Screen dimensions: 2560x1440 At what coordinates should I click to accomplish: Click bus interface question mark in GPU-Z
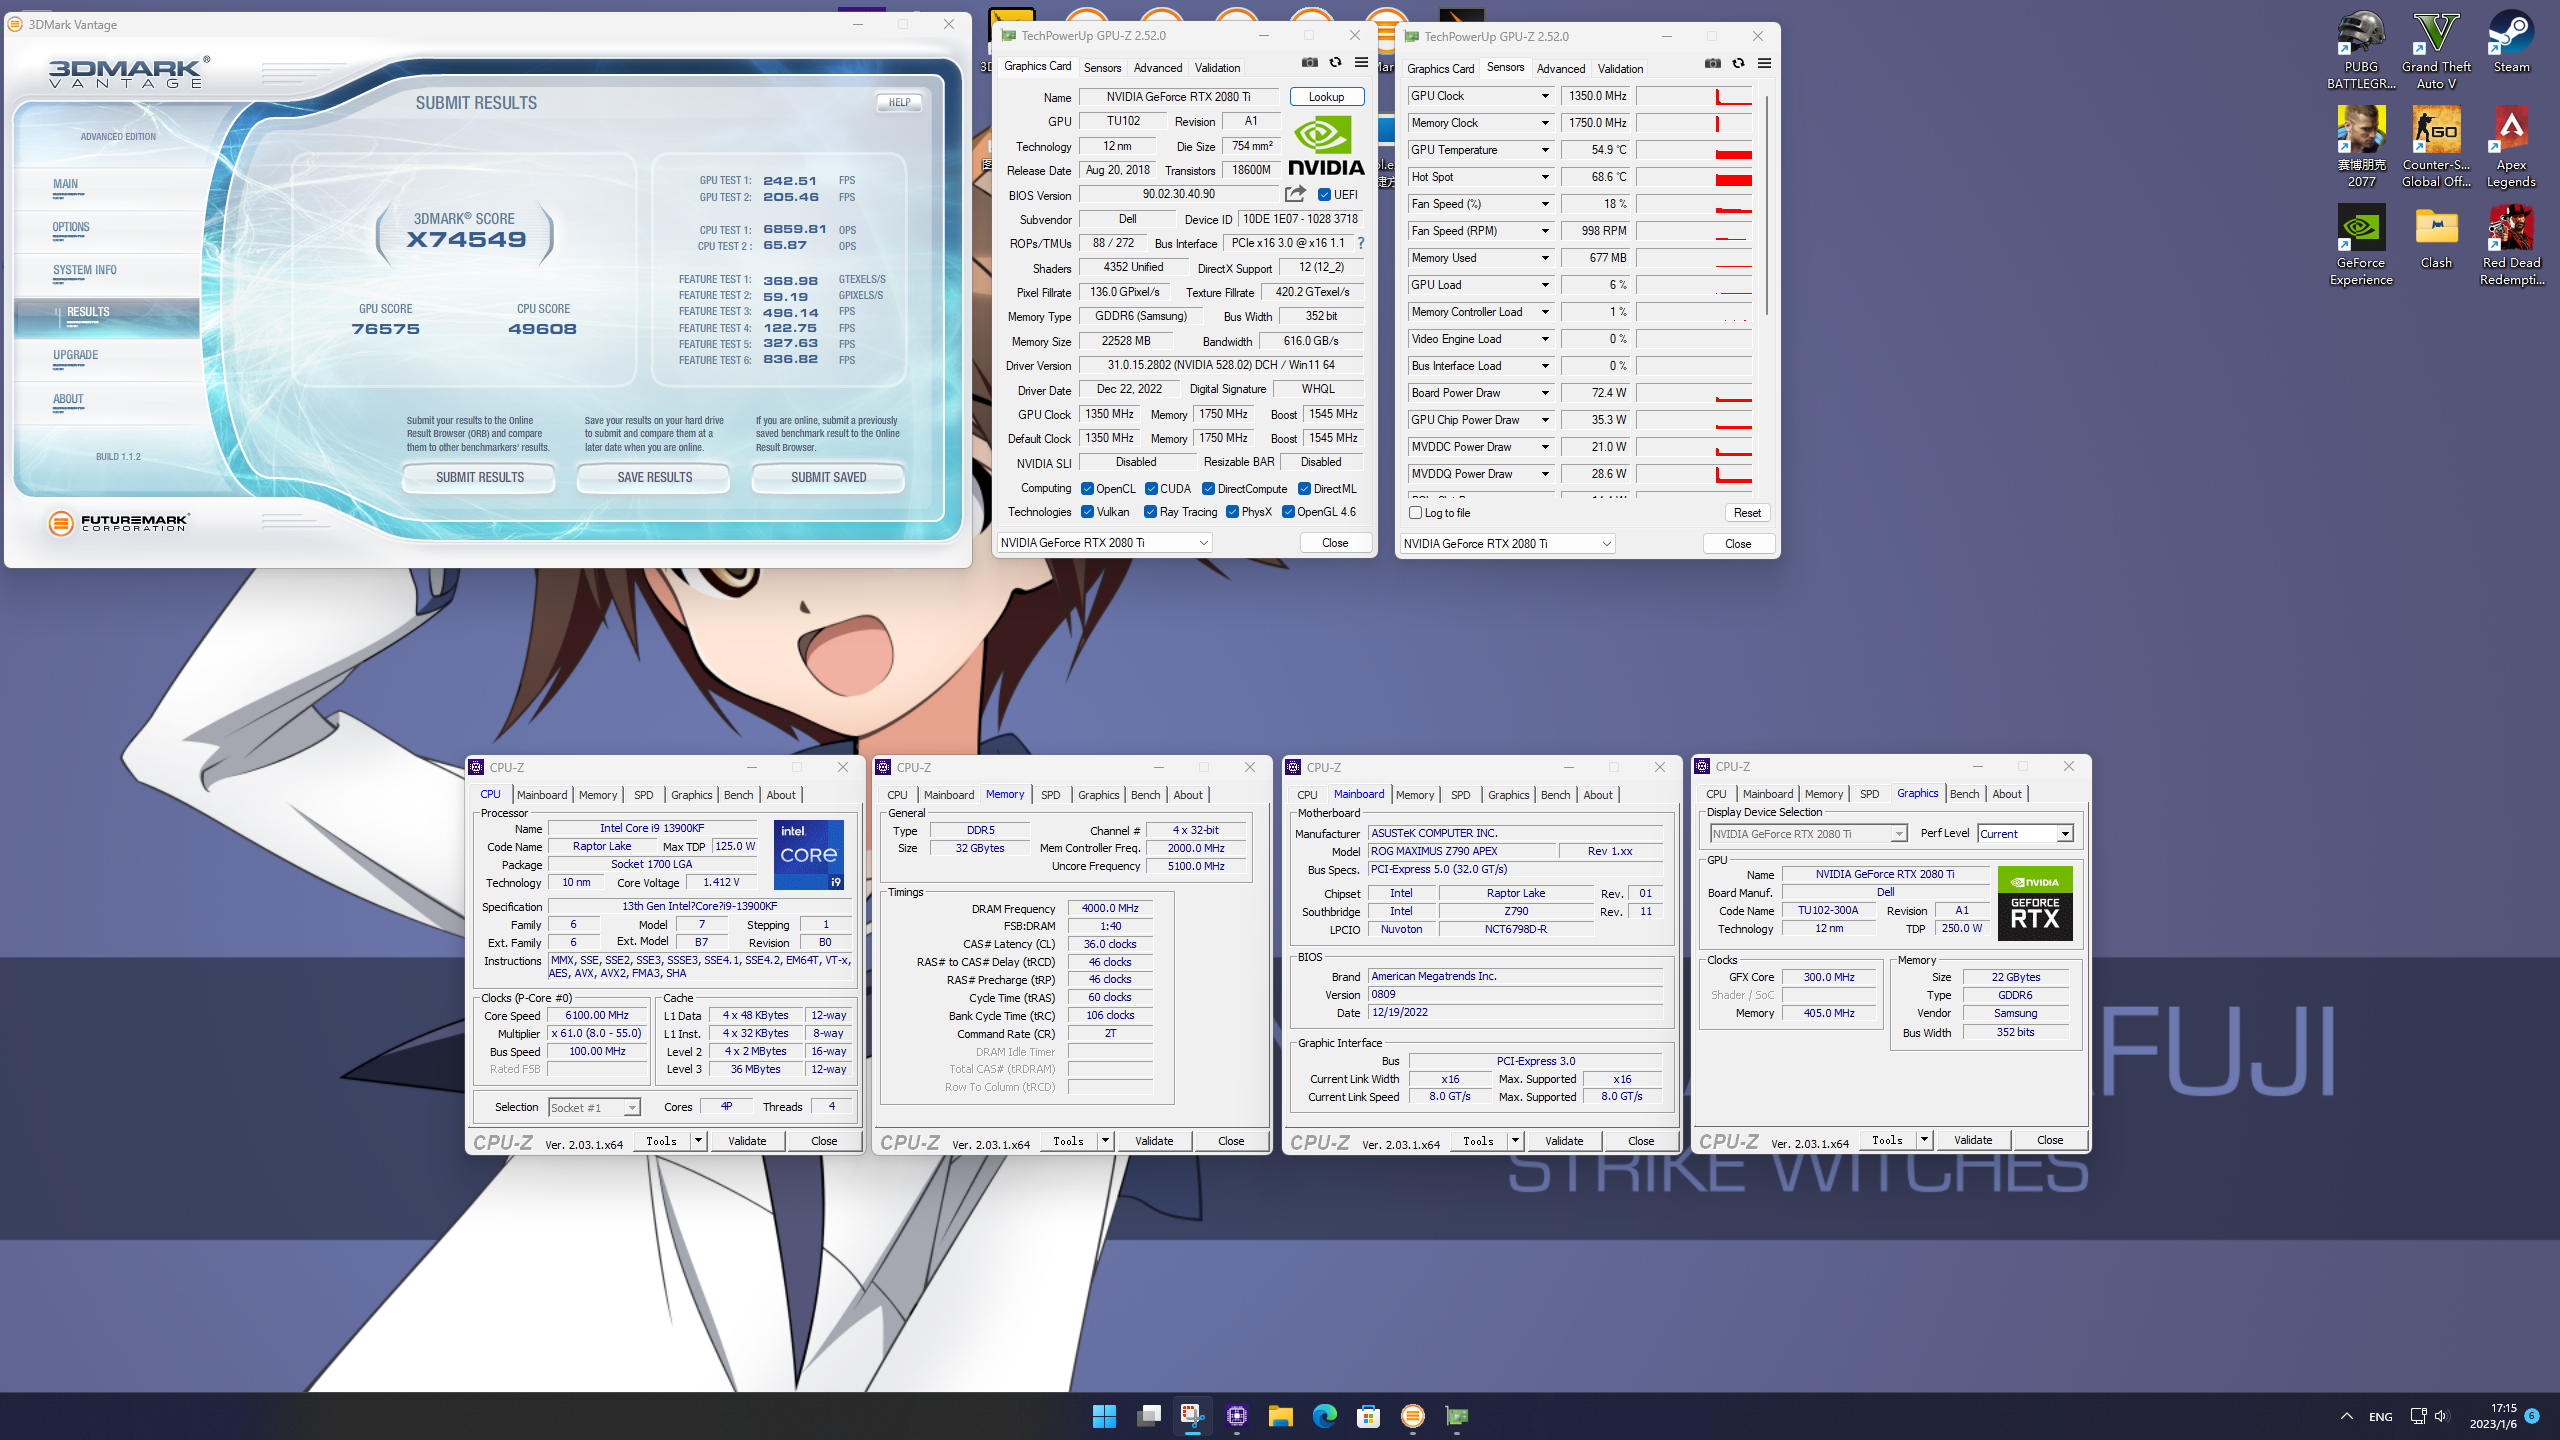(x=1360, y=243)
